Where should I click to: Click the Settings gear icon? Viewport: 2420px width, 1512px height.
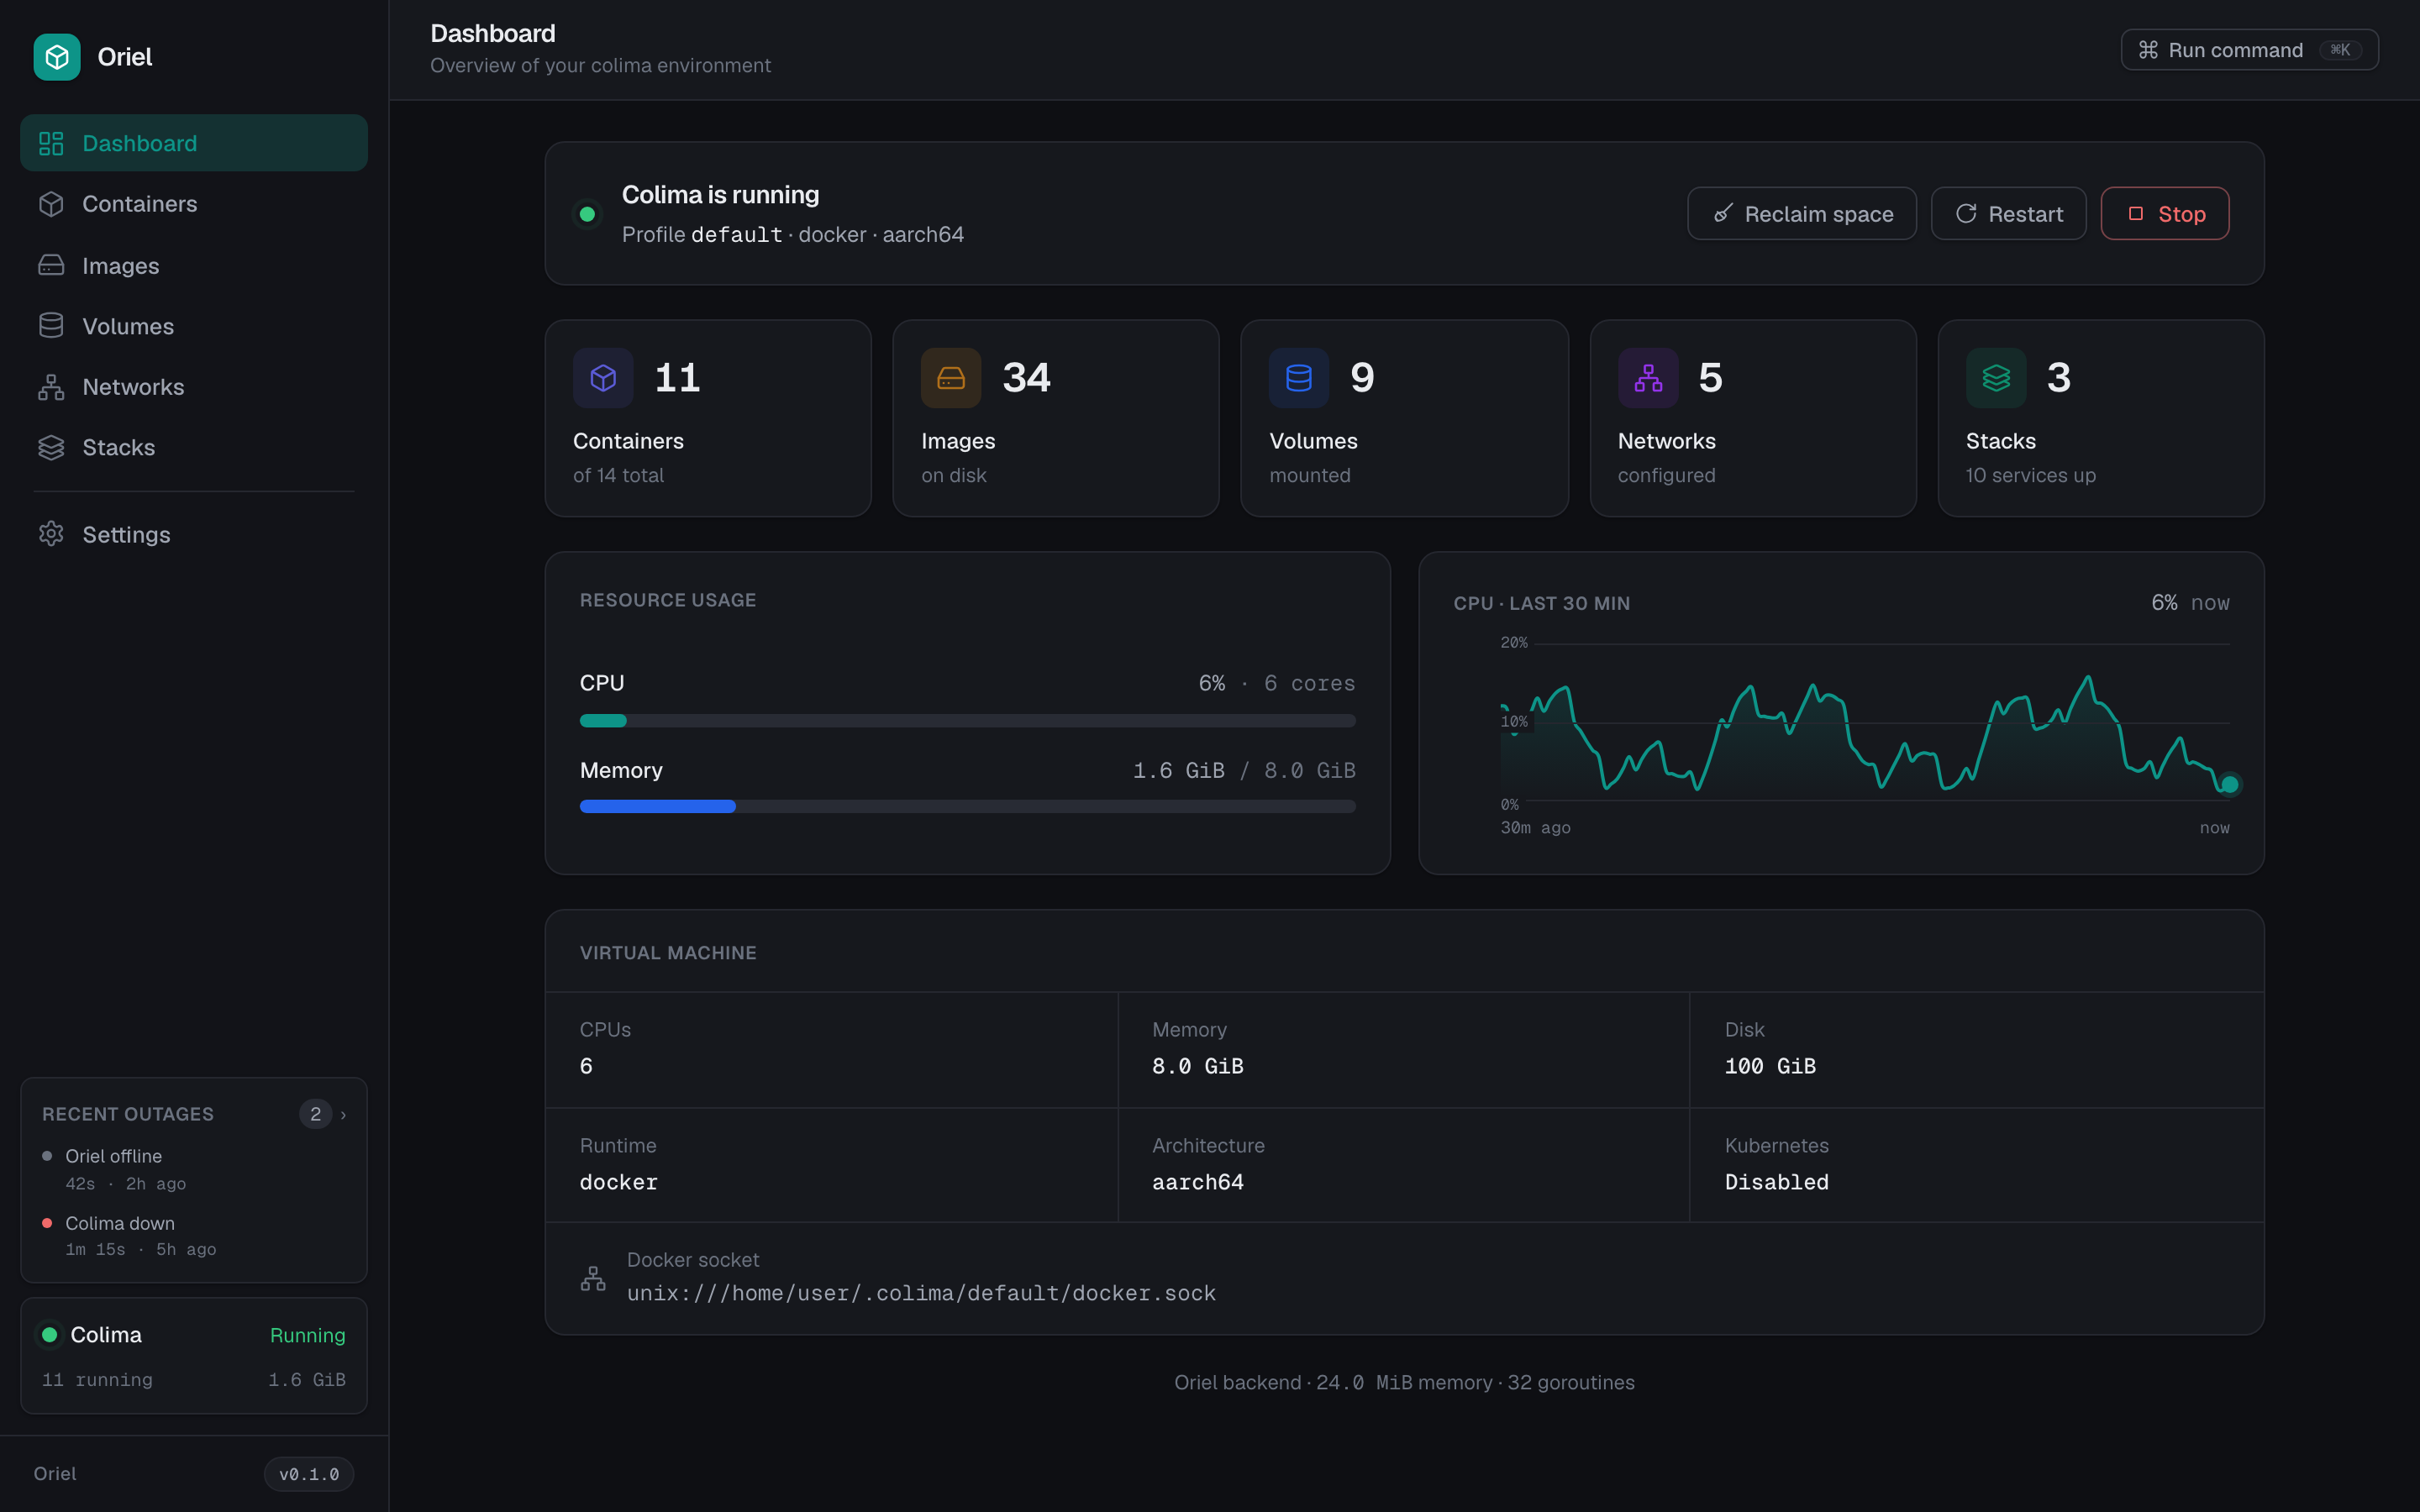tap(51, 534)
